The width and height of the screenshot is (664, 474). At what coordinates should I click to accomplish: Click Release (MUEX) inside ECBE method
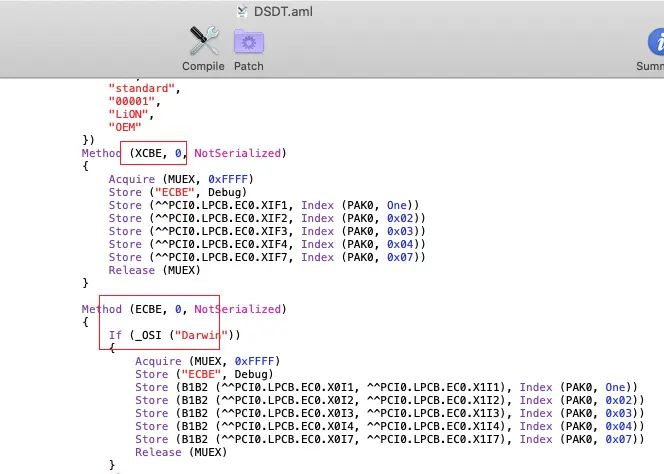tap(181, 452)
